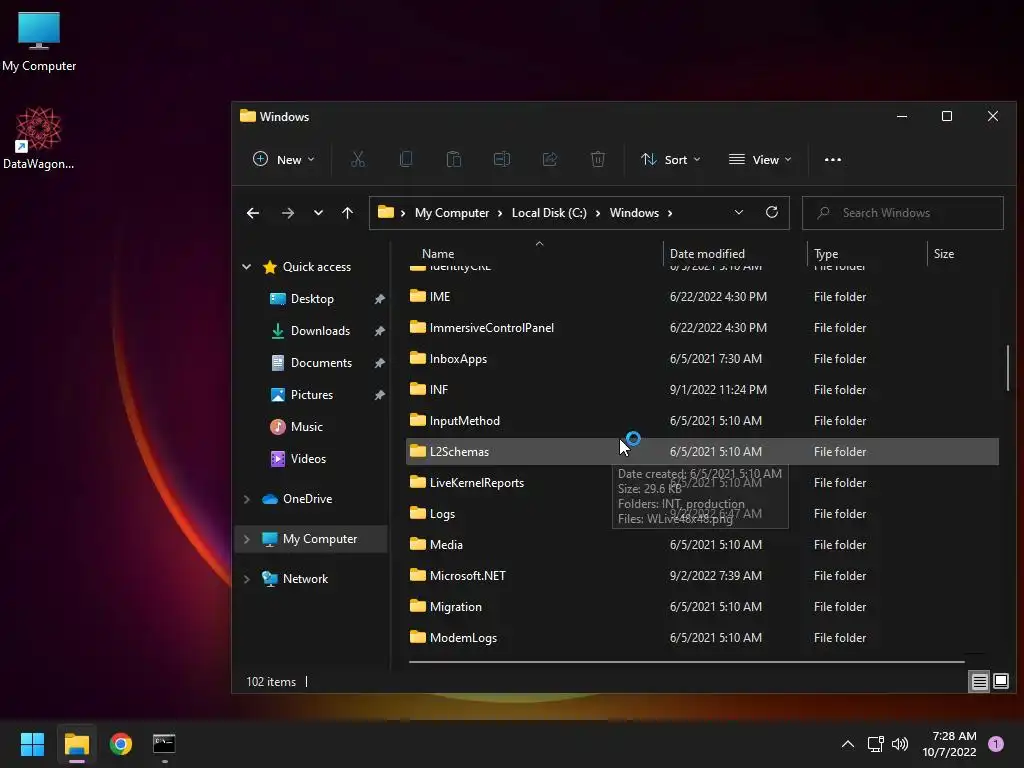Click the vertical scrollbar thumb
Viewport: 1024px width, 768px height.
point(1007,369)
